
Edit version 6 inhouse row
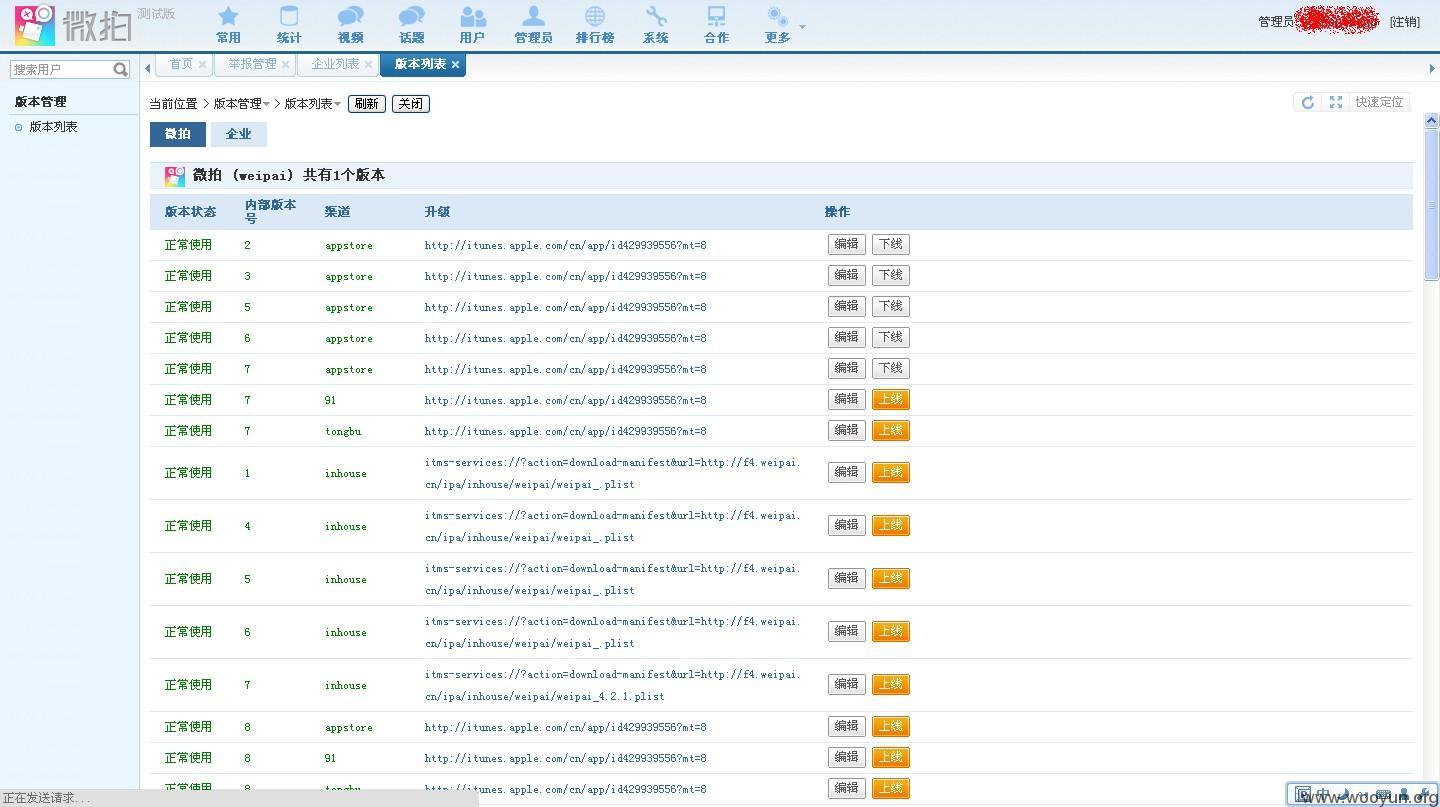pos(847,631)
